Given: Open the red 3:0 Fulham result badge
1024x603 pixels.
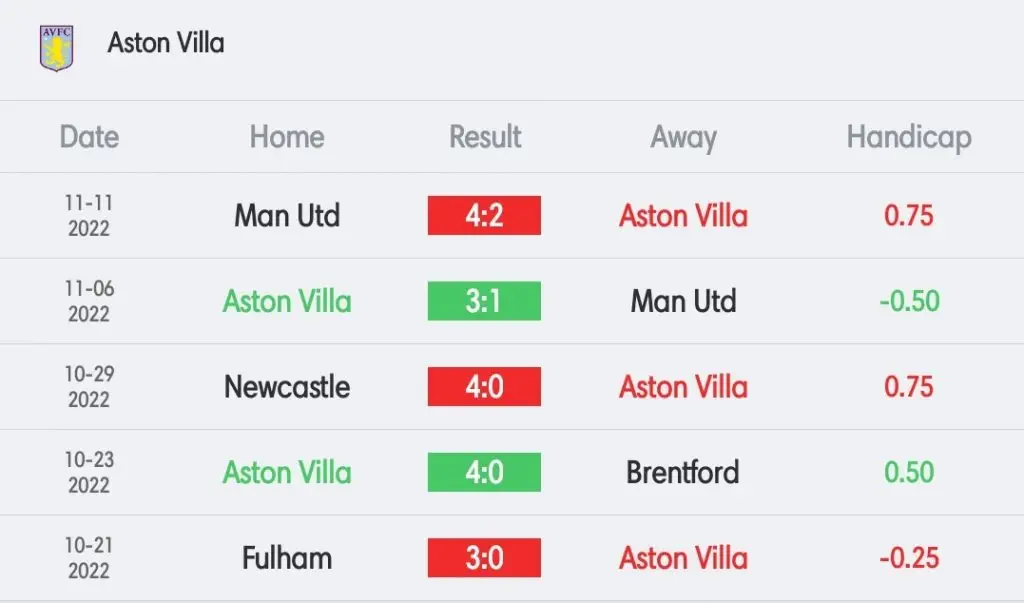Looking at the screenshot, I should coord(484,558).
